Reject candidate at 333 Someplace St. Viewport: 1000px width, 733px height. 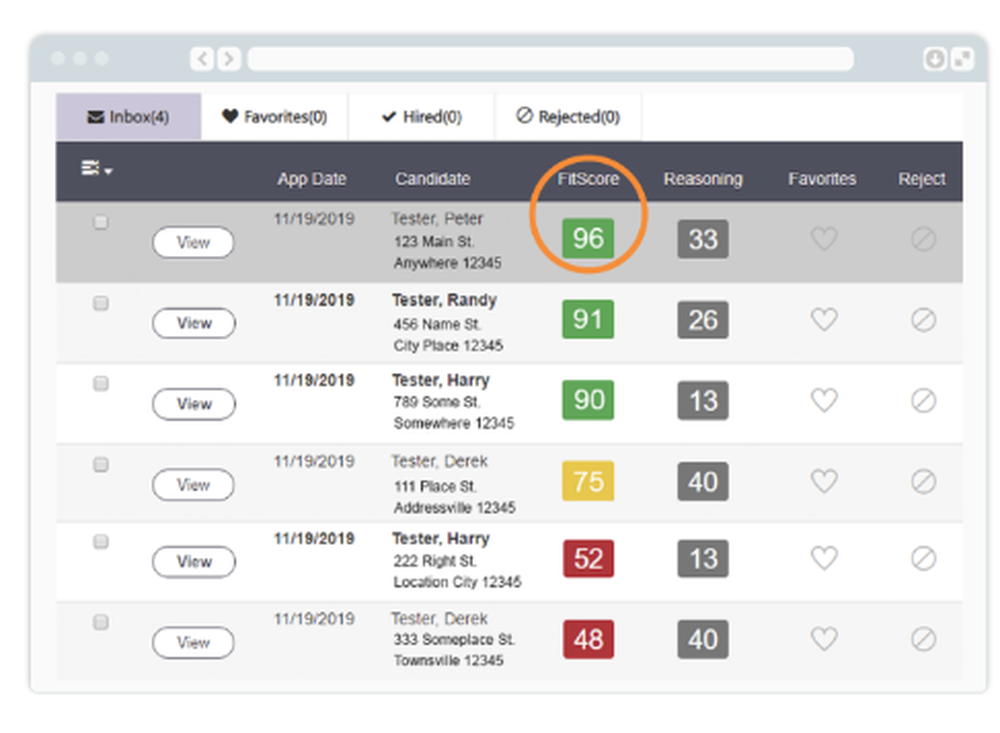[x=923, y=639]
